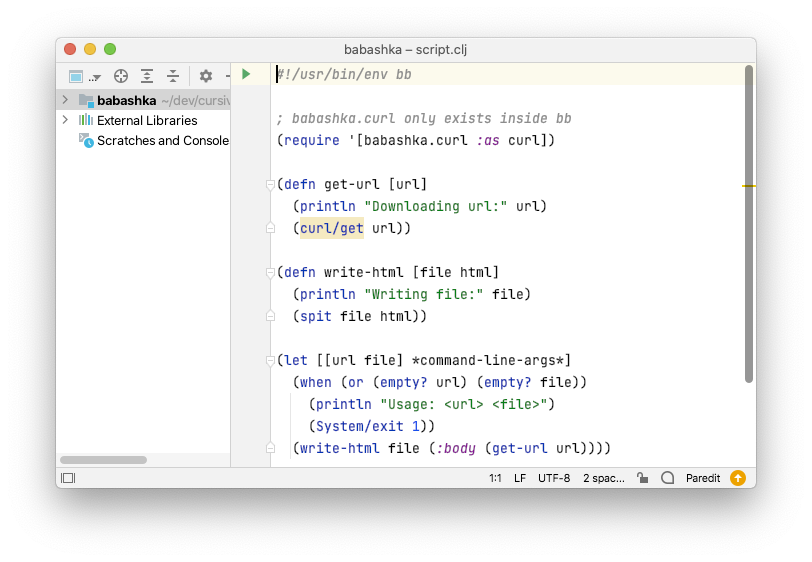This screenshot has width=812, height=562.
Task: Open project panel settings gear
Action: point(206,77)
